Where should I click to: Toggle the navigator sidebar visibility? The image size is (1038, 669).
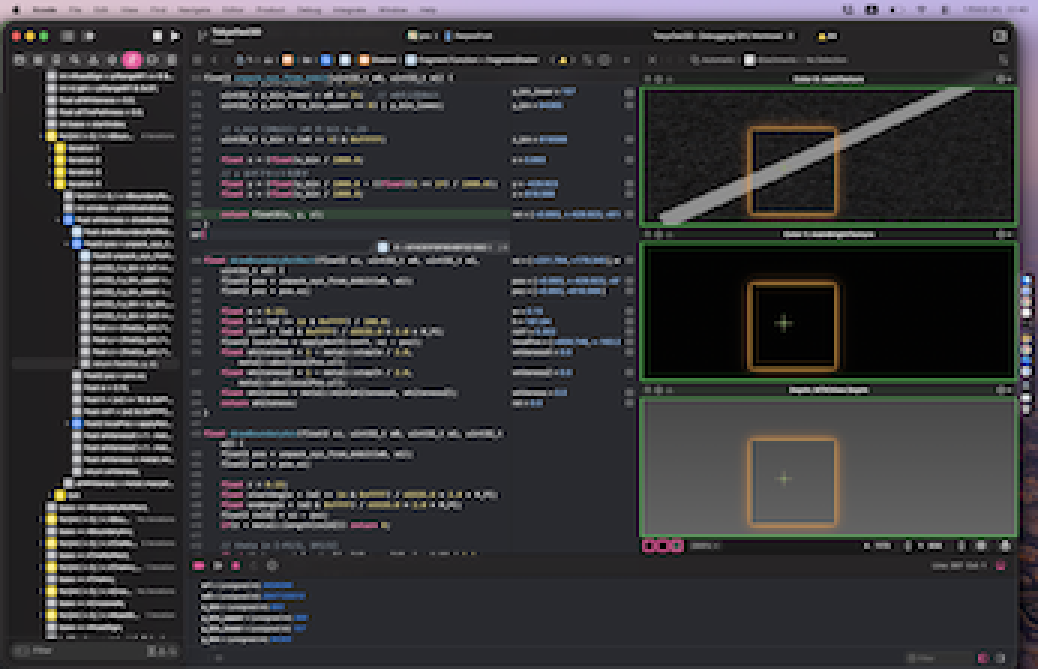click(x=67, y=36)
